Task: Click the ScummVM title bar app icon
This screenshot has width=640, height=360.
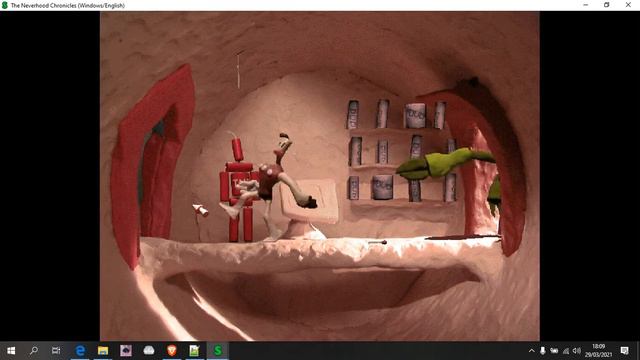Action: coord(5,5)
